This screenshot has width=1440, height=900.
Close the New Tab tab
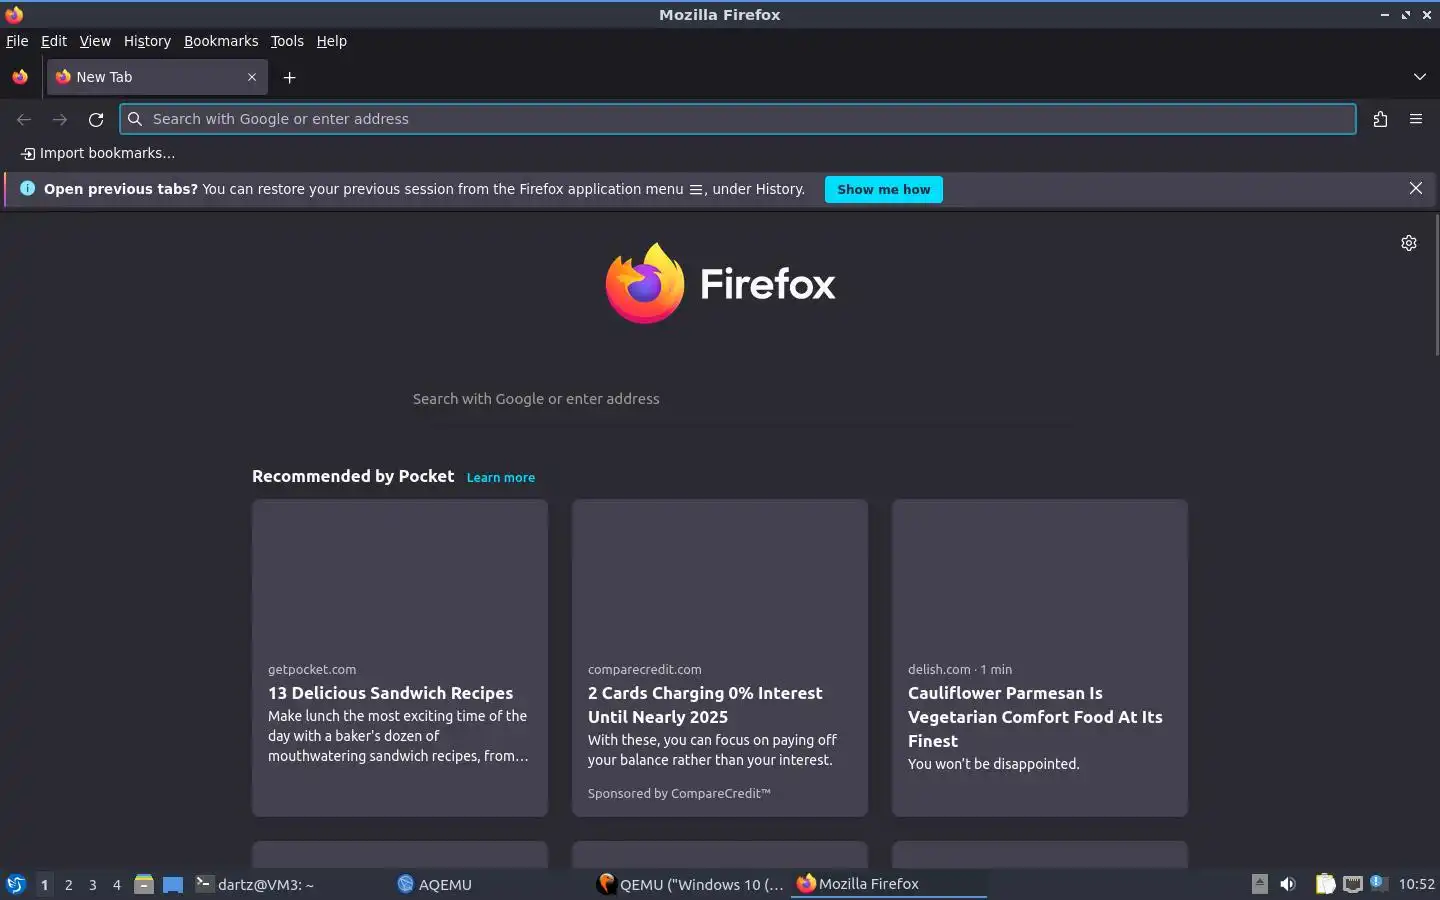[x=252, y=77]
